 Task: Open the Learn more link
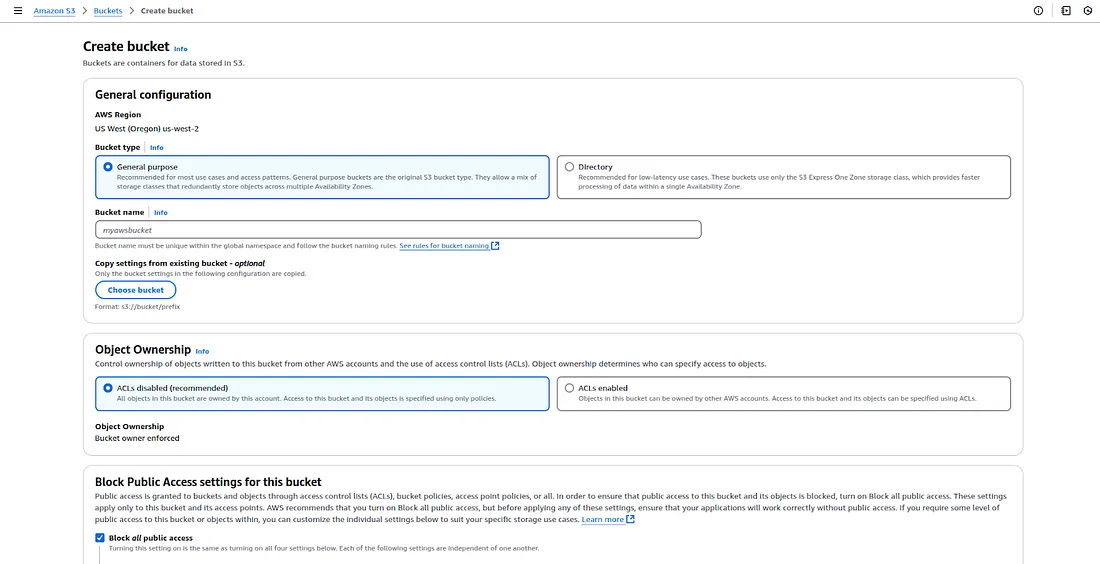[603, 520]
